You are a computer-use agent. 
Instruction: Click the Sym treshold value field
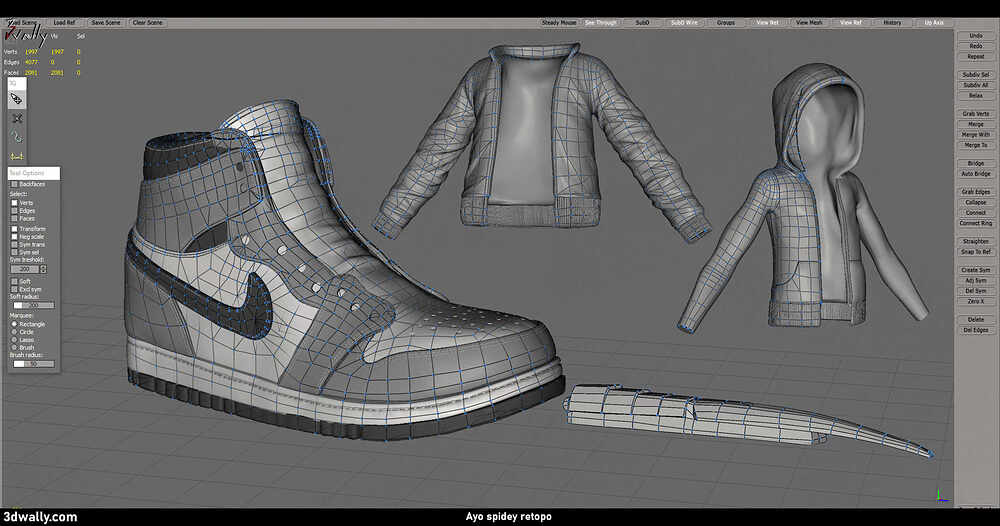(x=25, y=269)
